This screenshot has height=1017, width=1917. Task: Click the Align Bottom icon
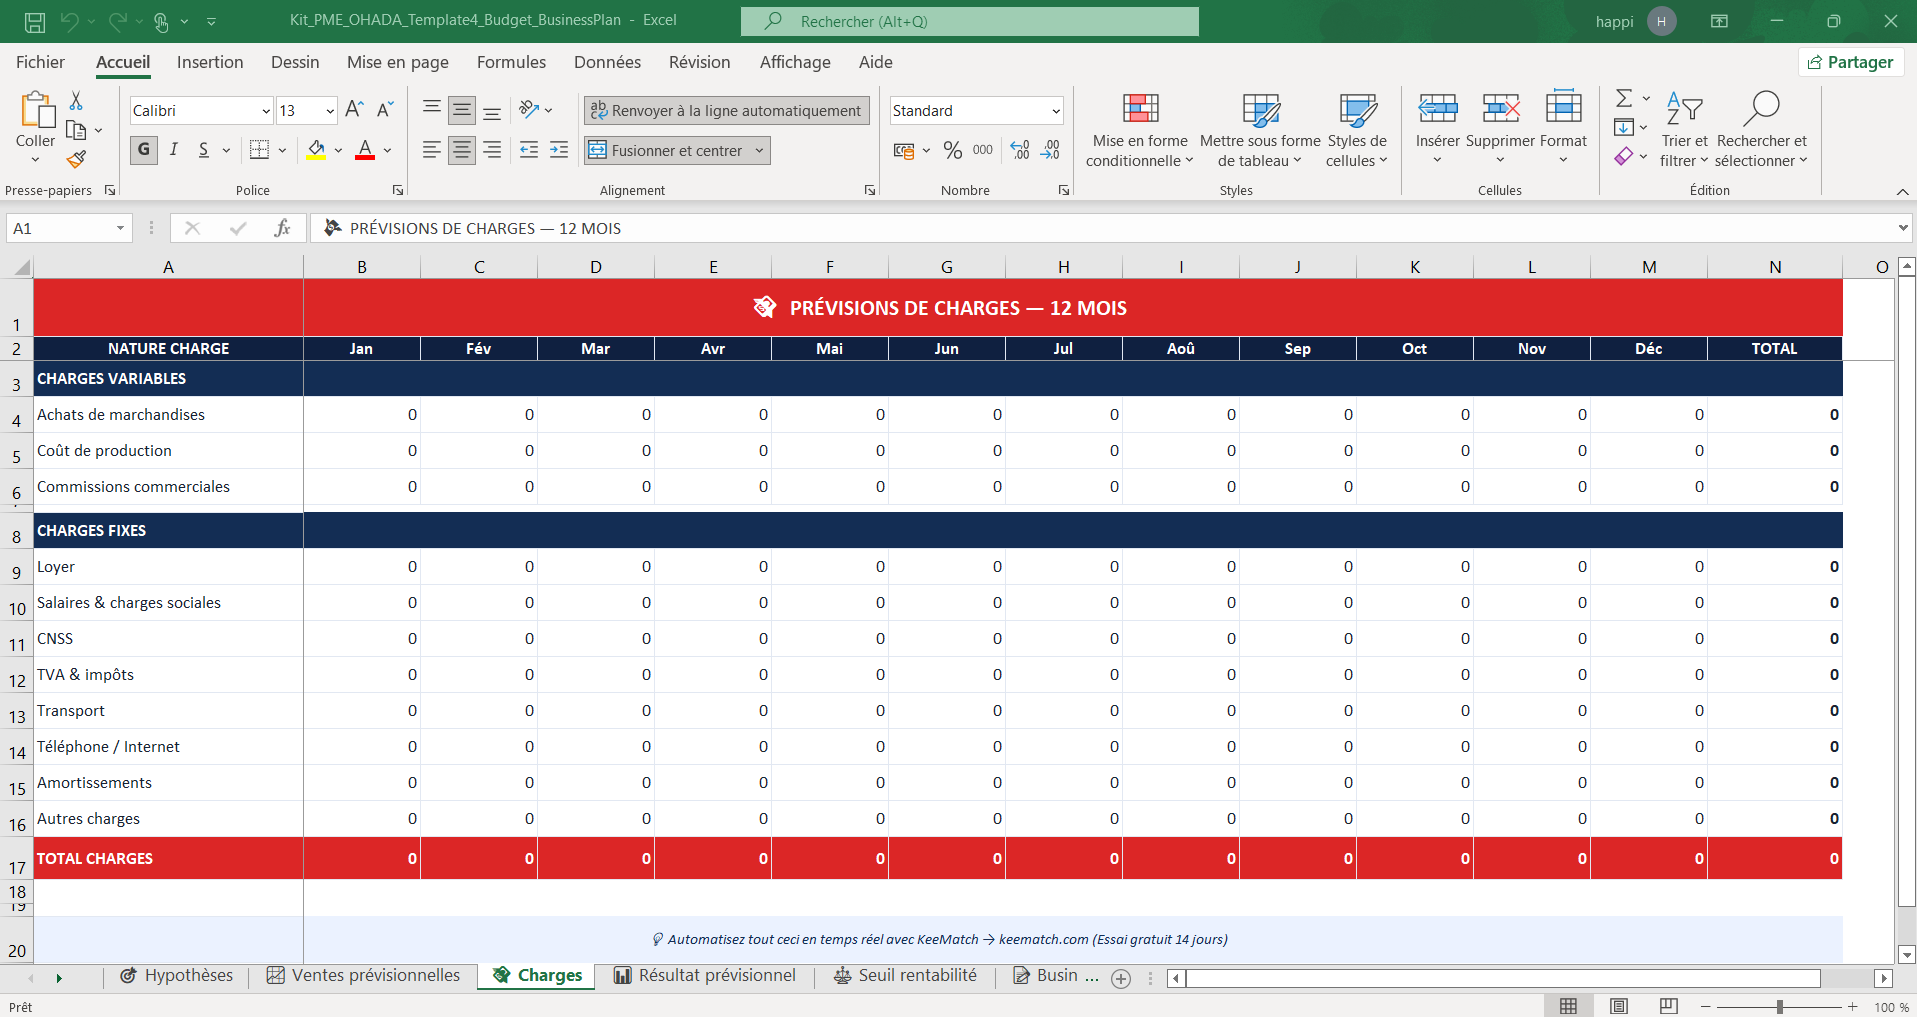pyautogui.click(x=492, y=110)
